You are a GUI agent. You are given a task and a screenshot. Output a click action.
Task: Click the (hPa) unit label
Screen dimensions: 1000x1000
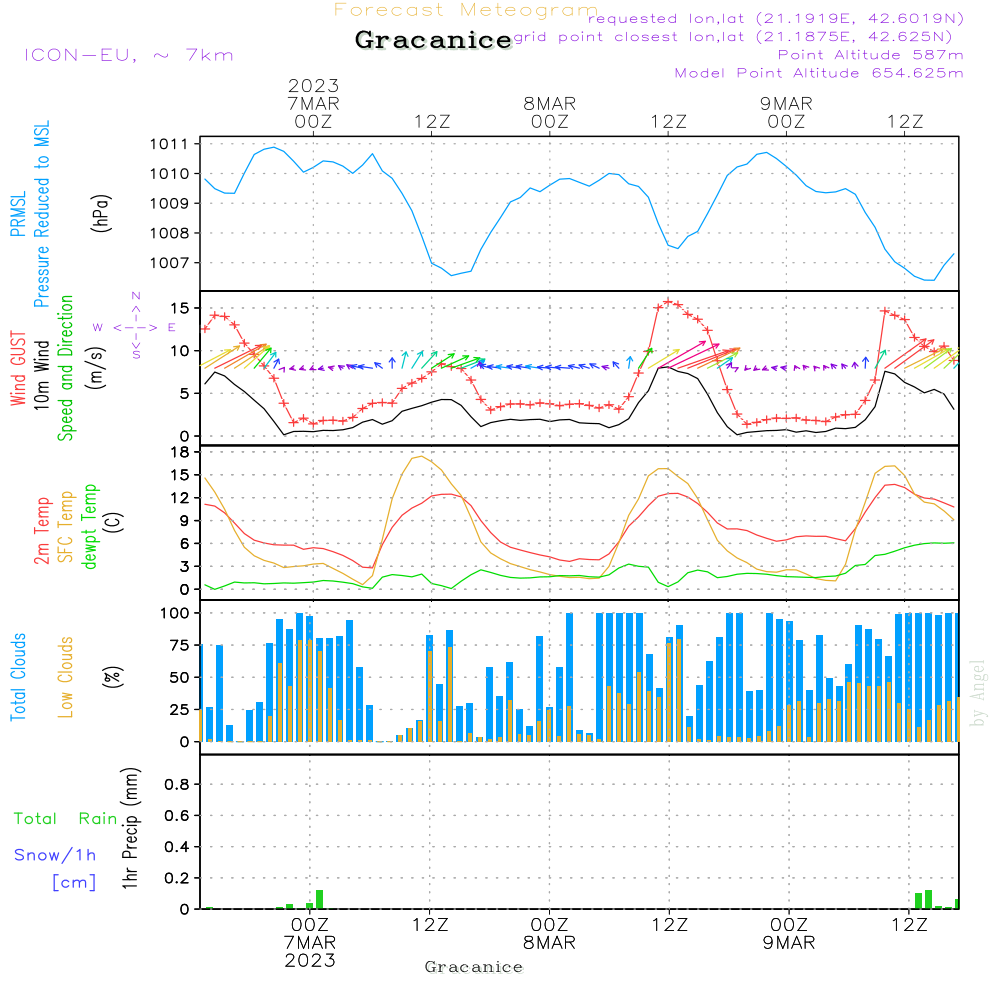(x=101, y=213)
